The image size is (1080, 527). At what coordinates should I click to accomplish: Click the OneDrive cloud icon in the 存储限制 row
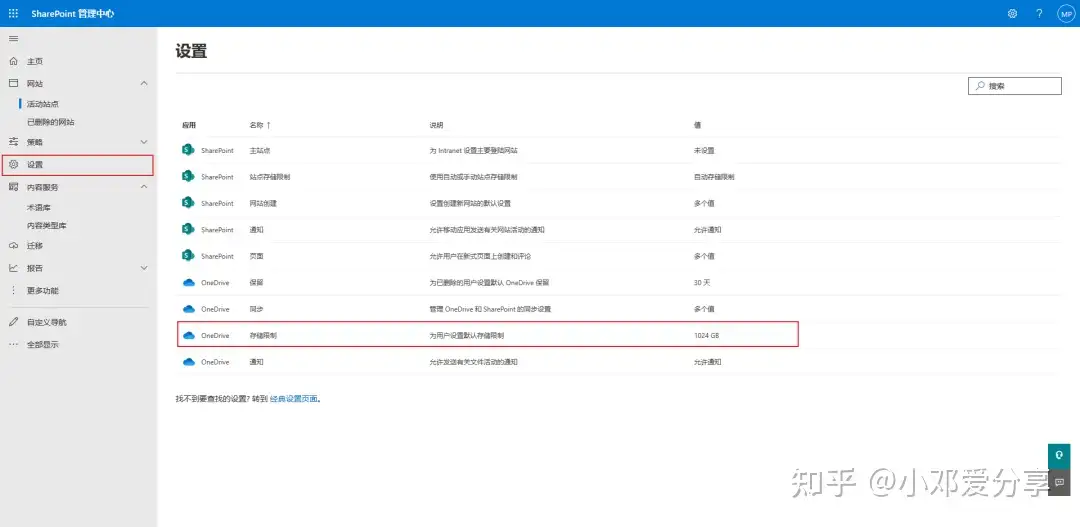[189, 335]
